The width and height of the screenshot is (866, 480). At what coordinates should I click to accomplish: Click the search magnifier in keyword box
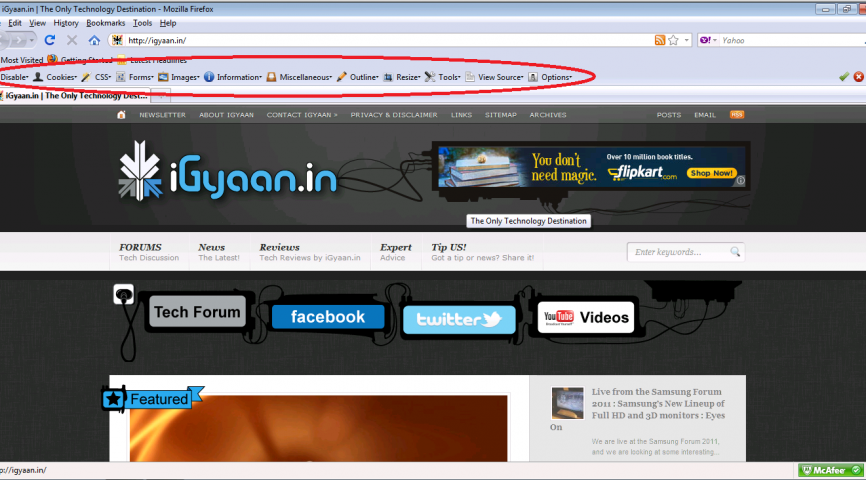coord(735,252)
